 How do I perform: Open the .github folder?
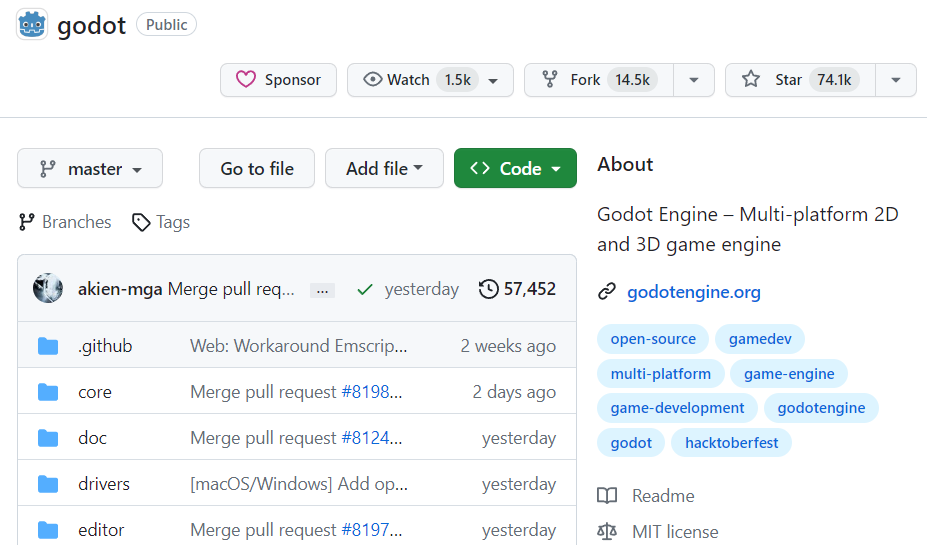[105, 346]
